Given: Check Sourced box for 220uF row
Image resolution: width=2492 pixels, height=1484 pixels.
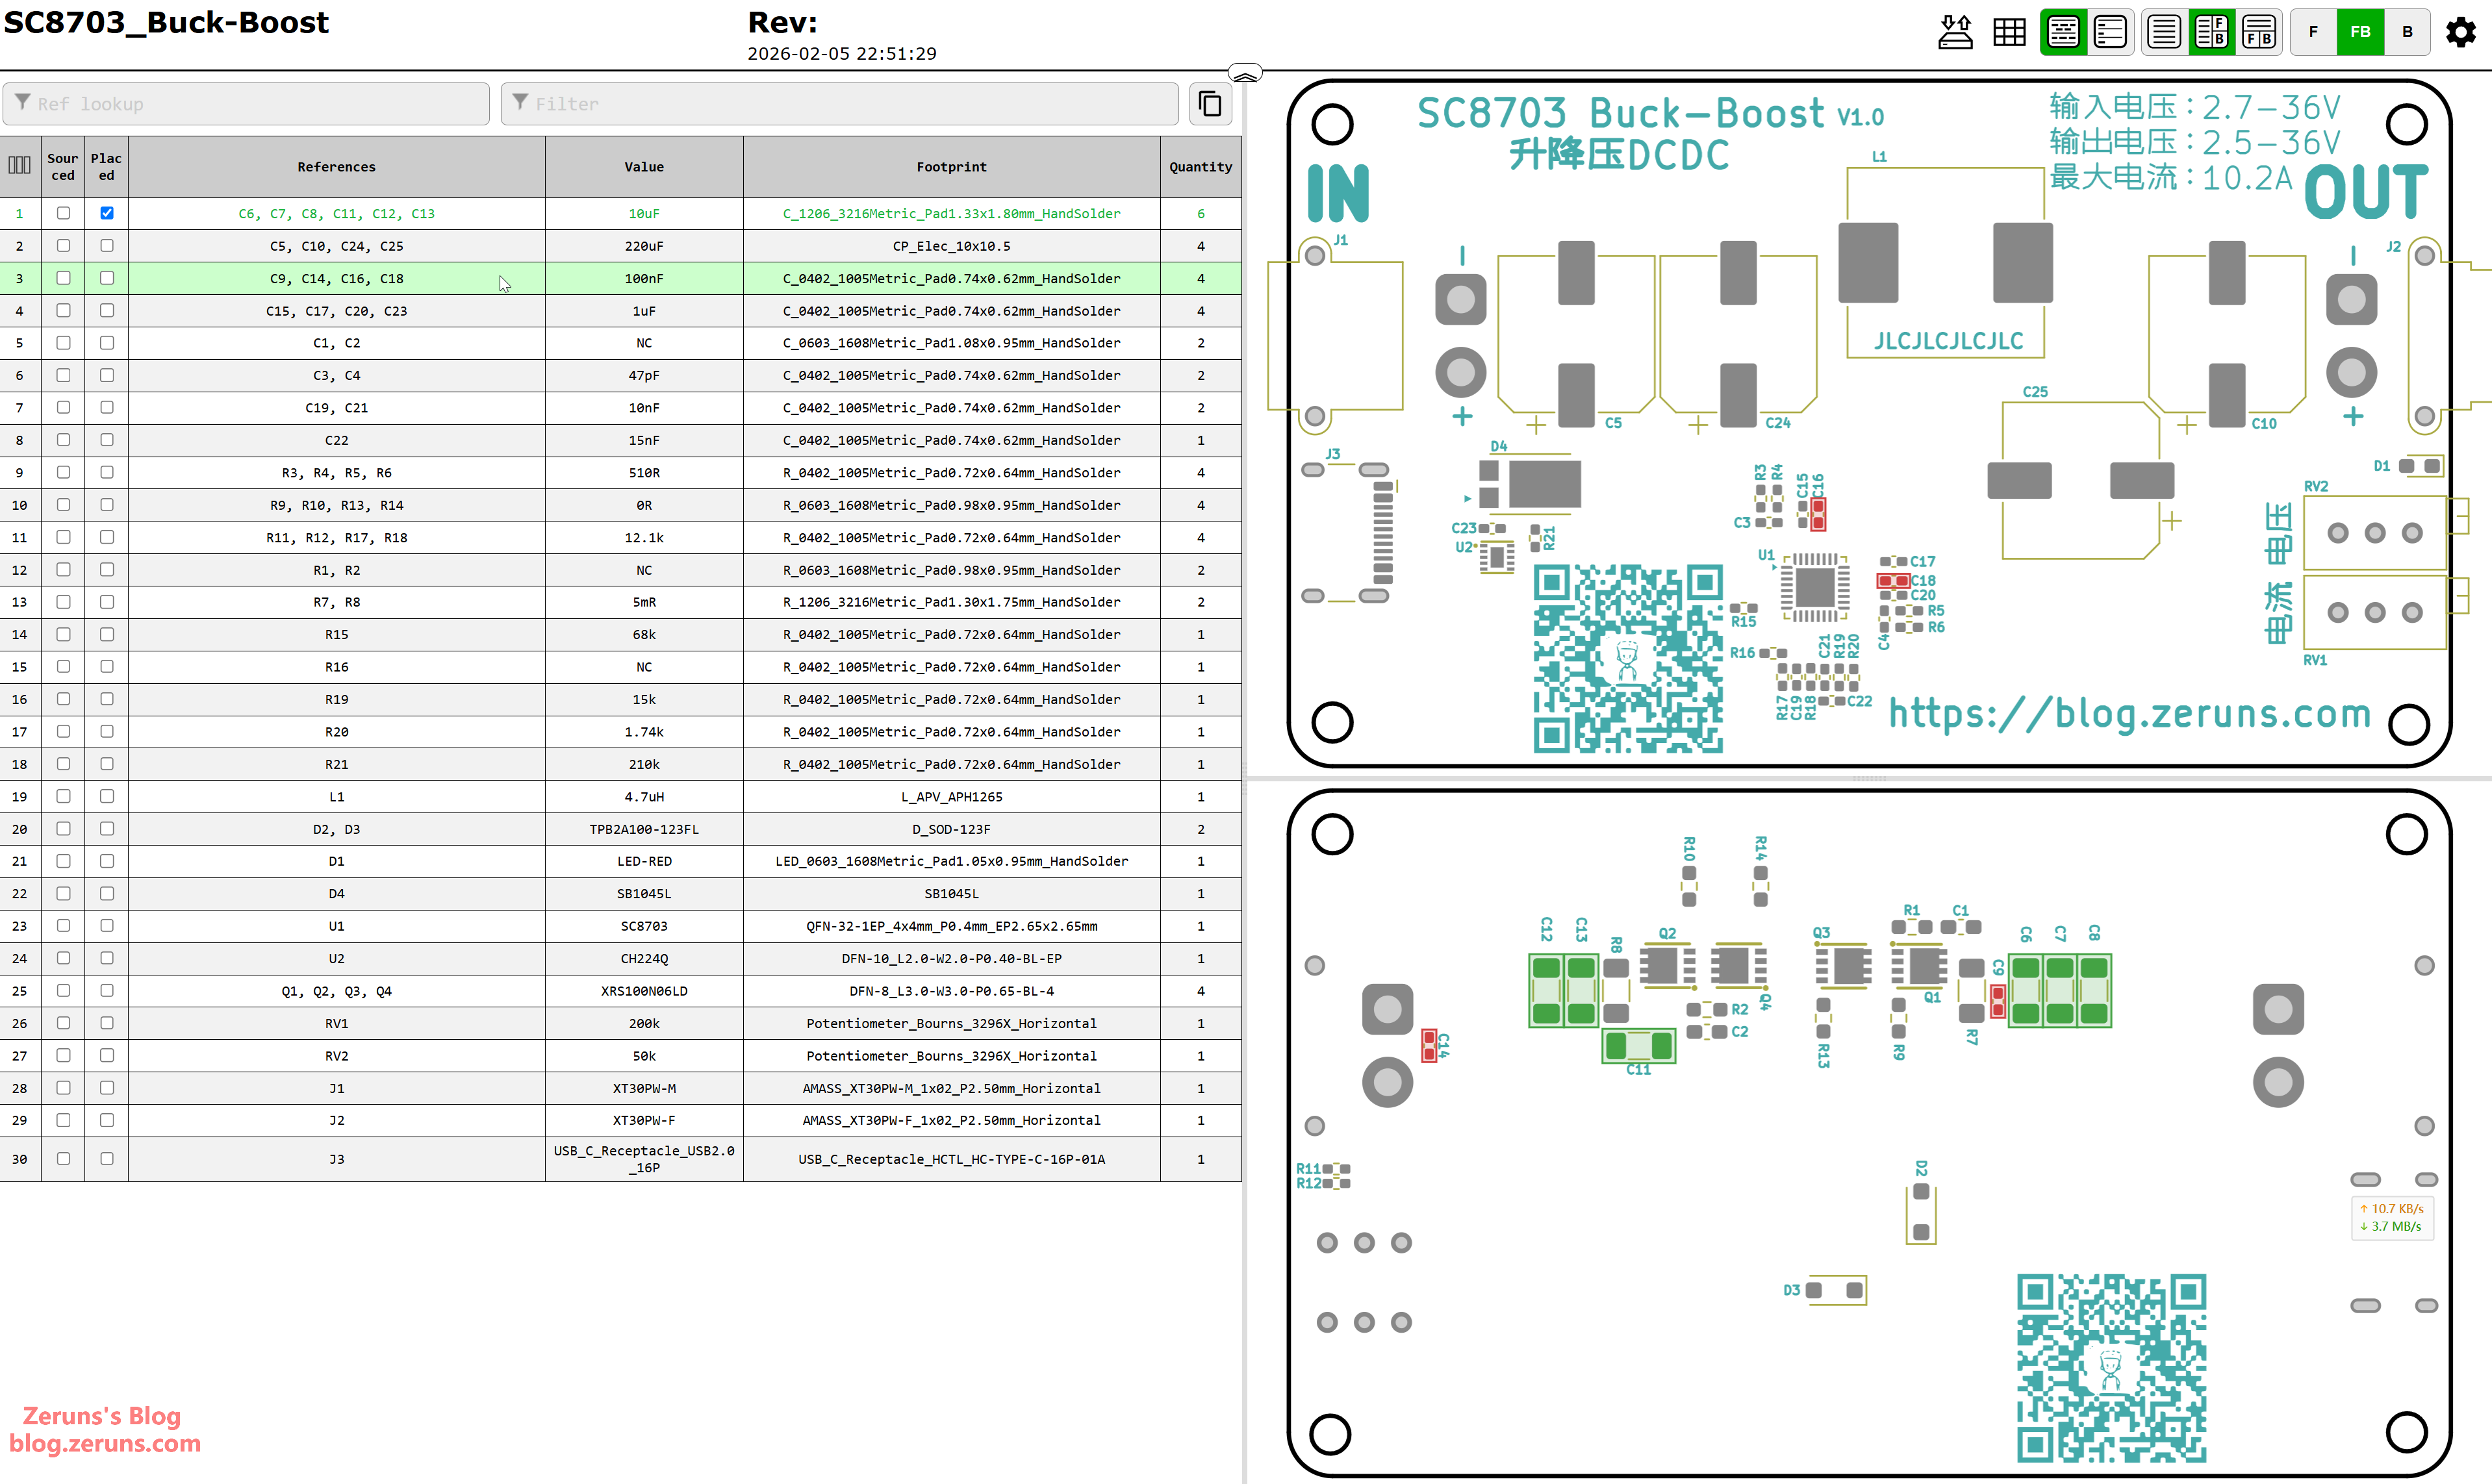Looking at the screenshot, I should pos(63,246).
